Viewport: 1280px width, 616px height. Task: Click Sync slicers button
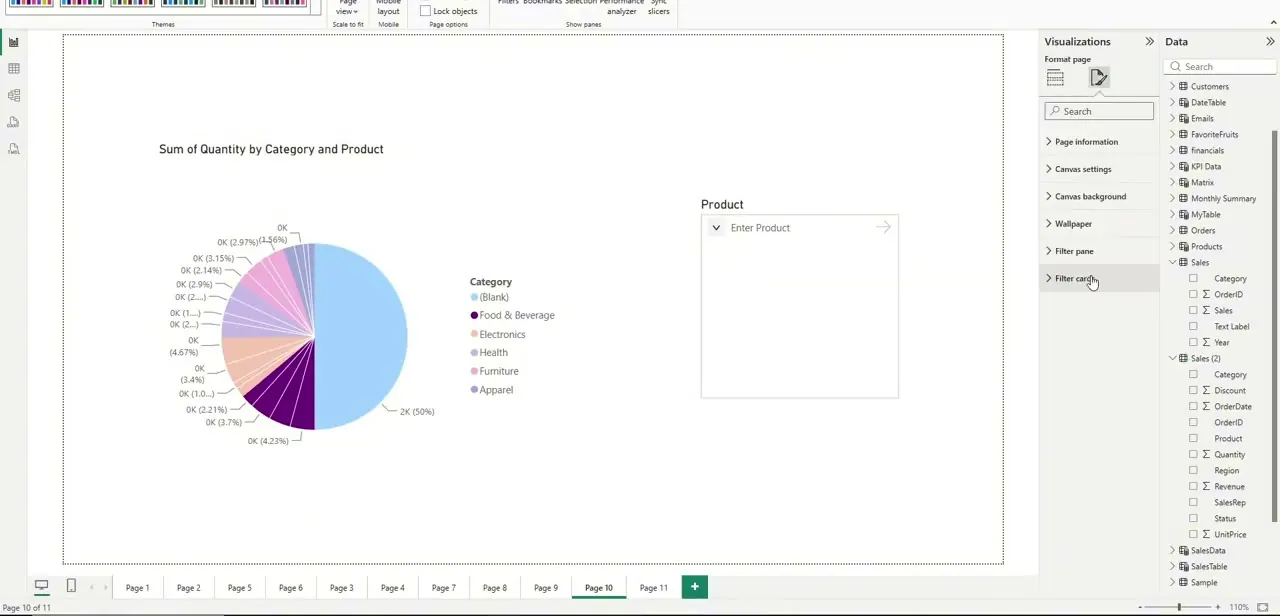coord(658,6)
